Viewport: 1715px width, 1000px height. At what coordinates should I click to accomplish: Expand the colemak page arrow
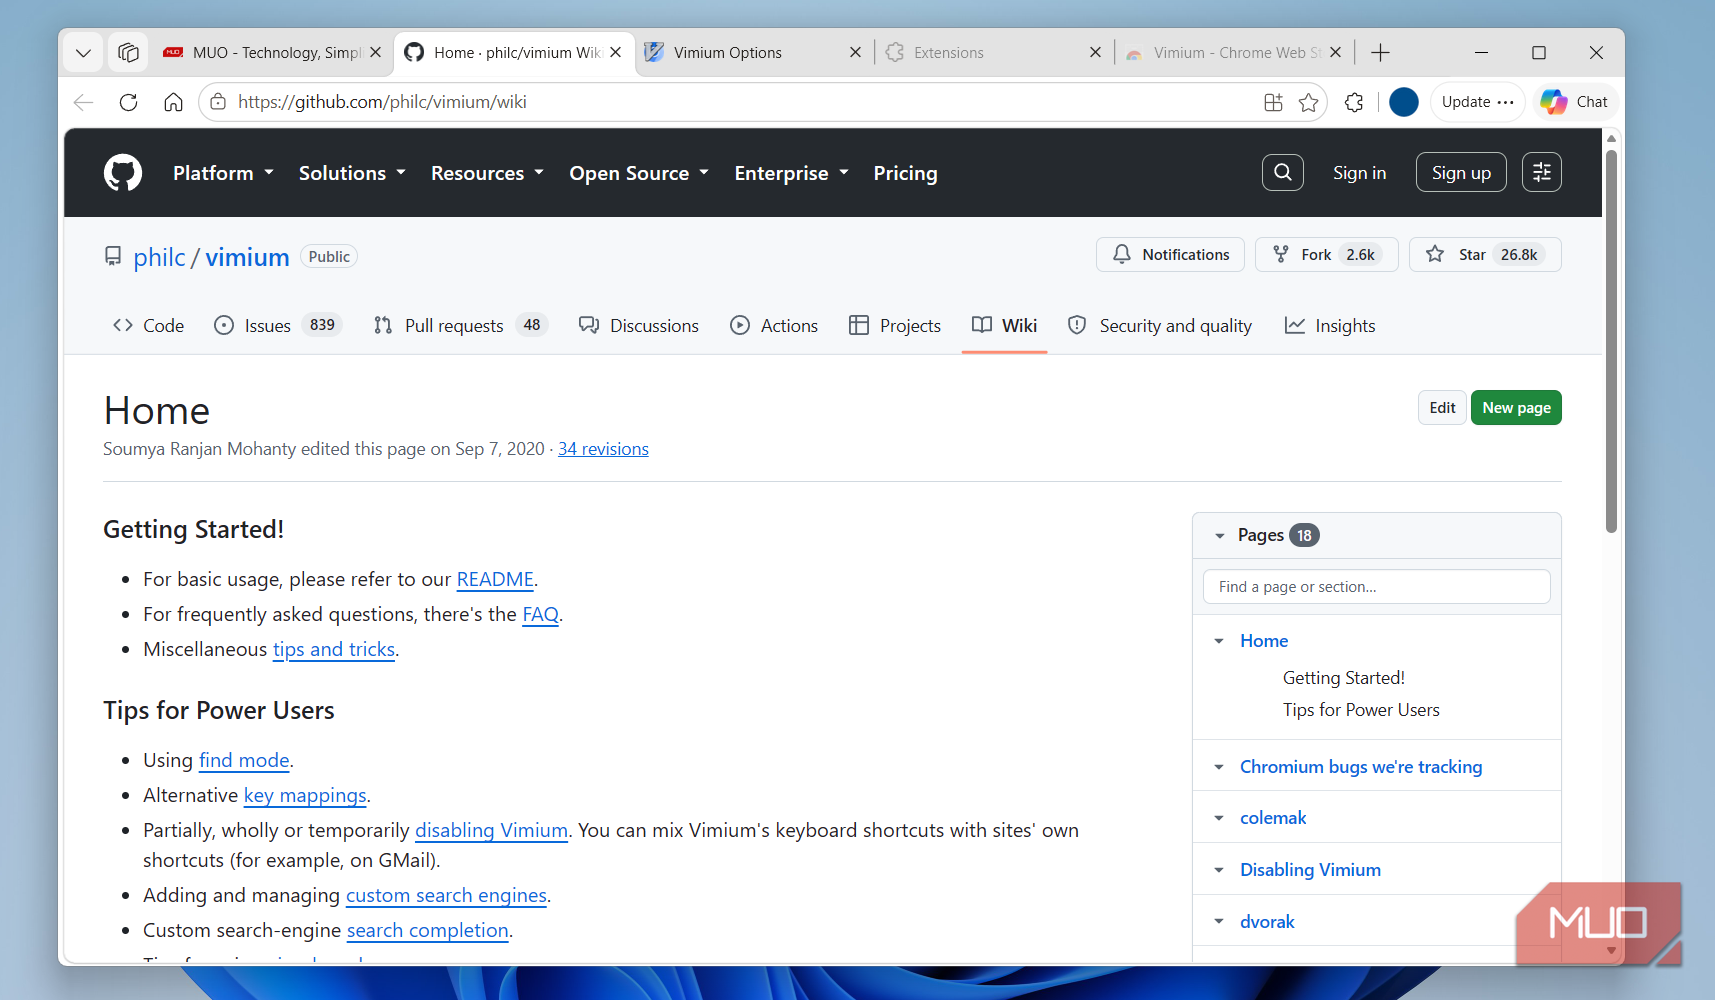[1219, 818]
